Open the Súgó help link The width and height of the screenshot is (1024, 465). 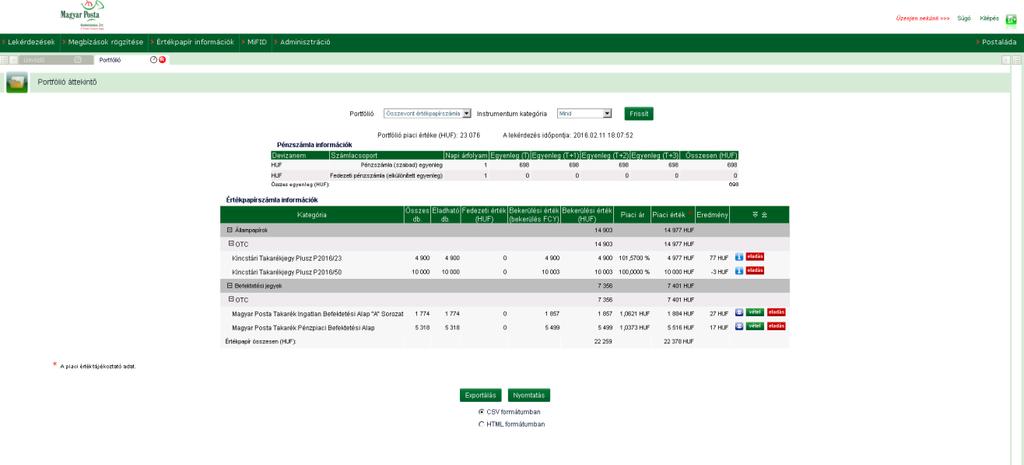click(x=964, y=18)
